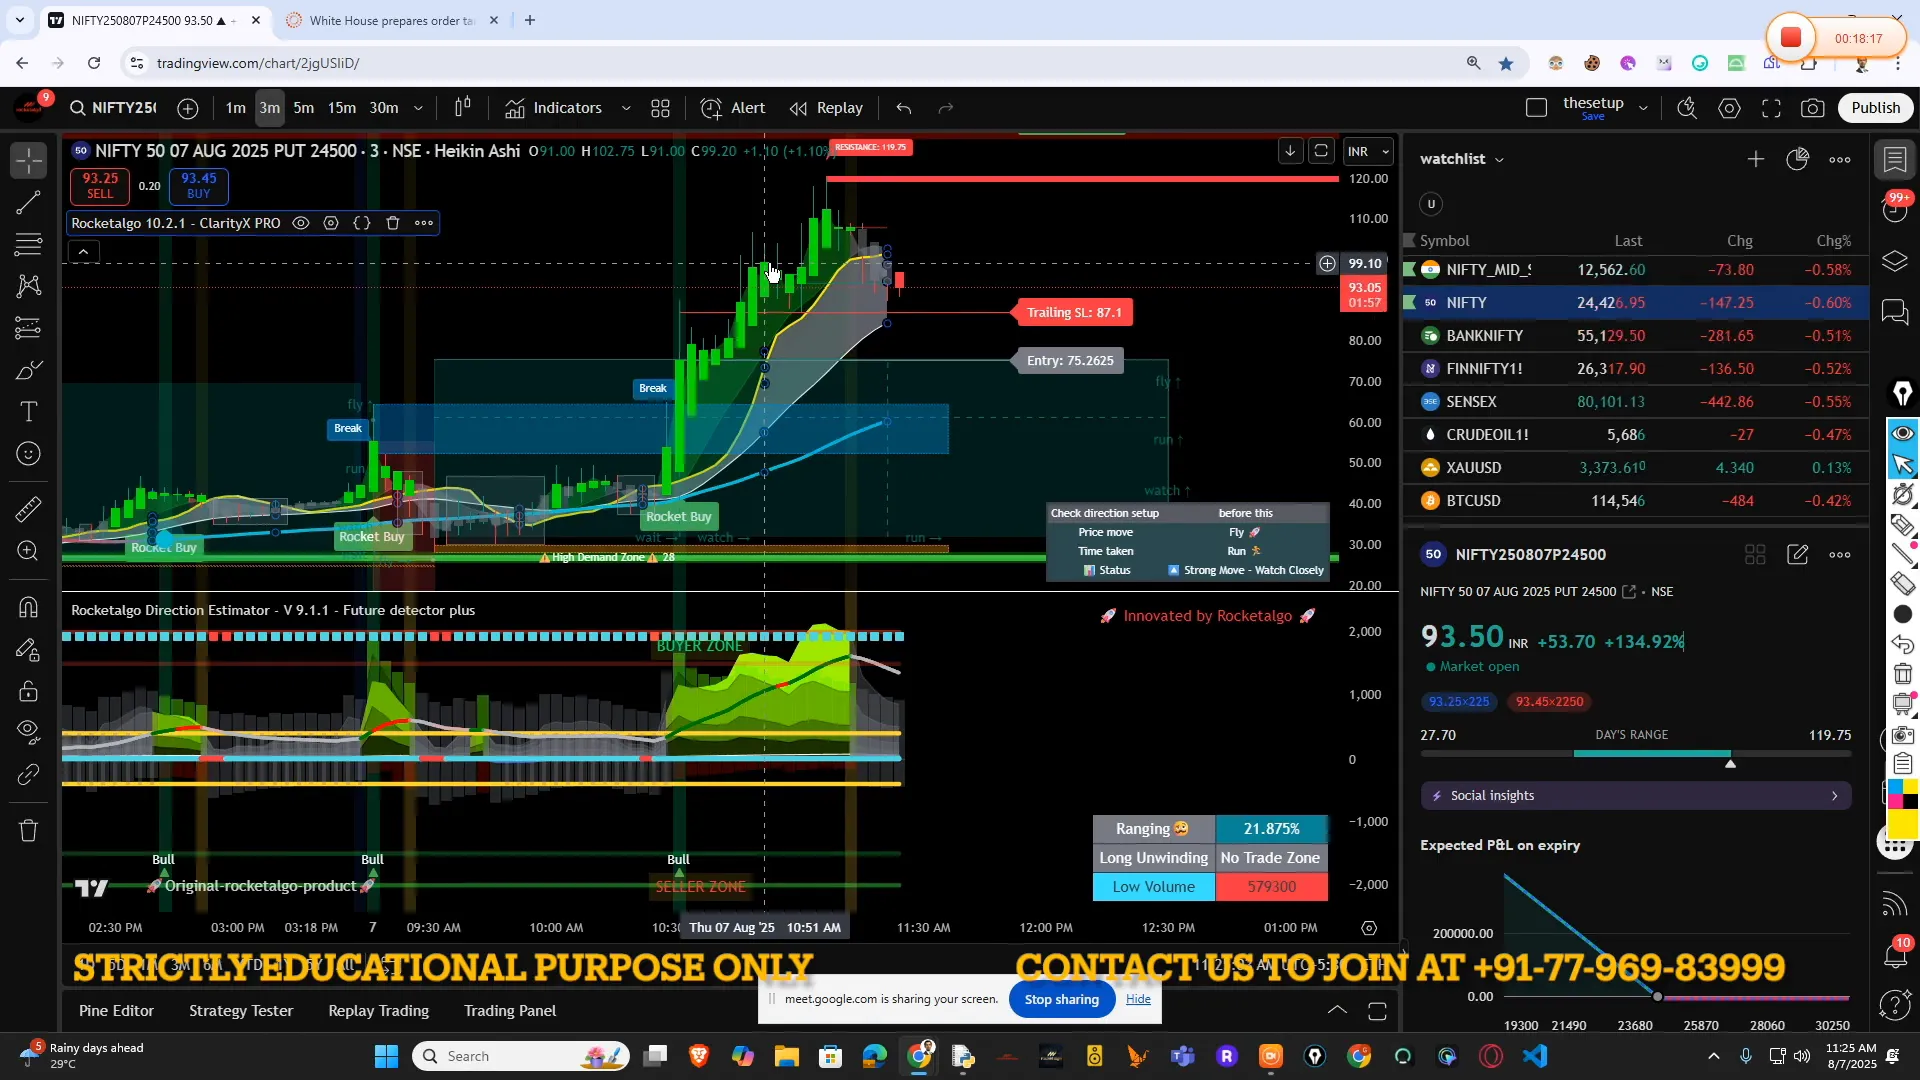This screenshot has width=1920, height=1080.
Task: Toggle lock all drawings
Action: 29,691
